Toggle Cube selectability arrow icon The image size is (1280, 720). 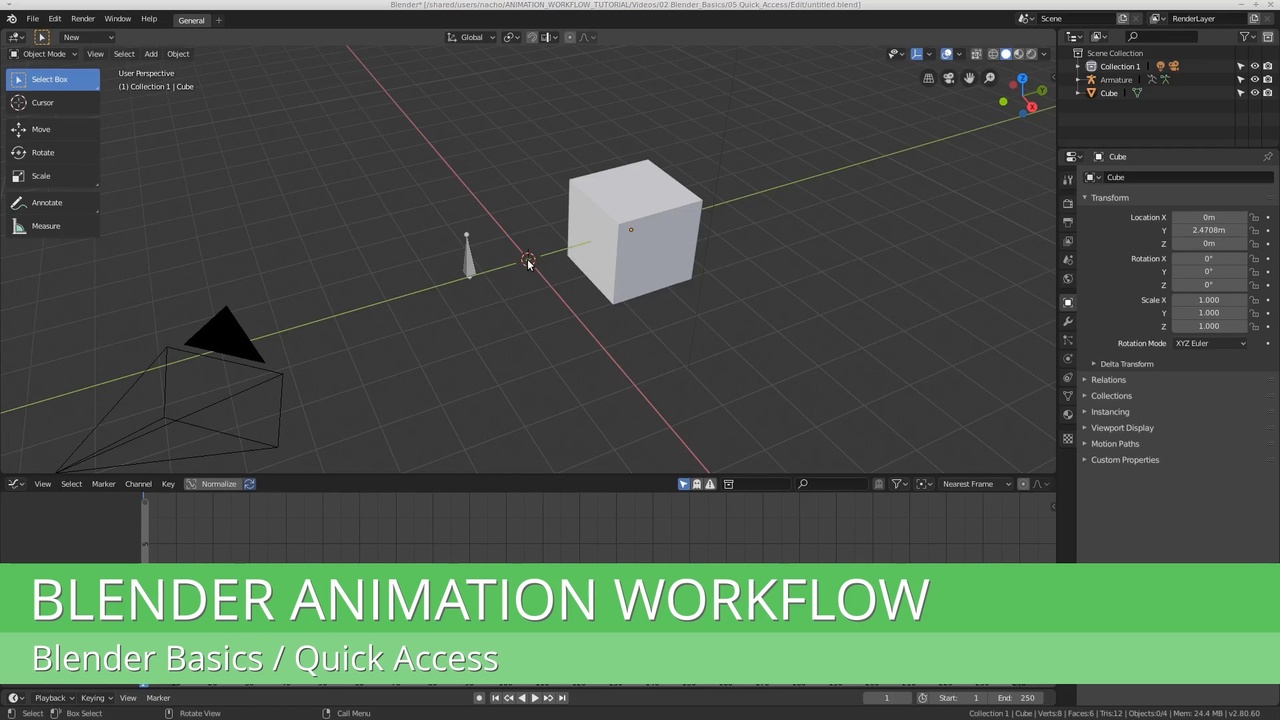point(1241,93)
